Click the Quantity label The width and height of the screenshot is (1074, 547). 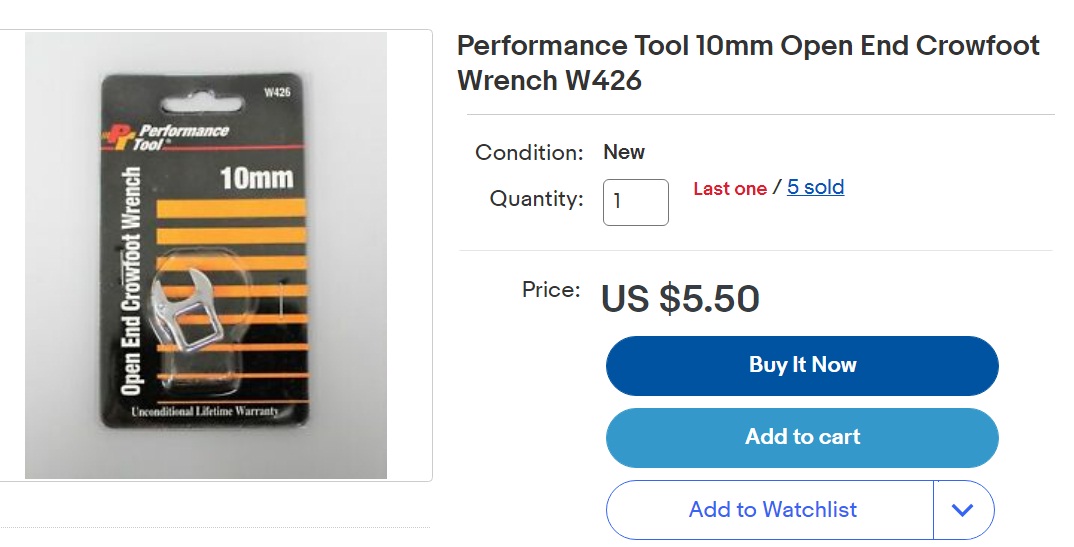[x=536, y=199]
